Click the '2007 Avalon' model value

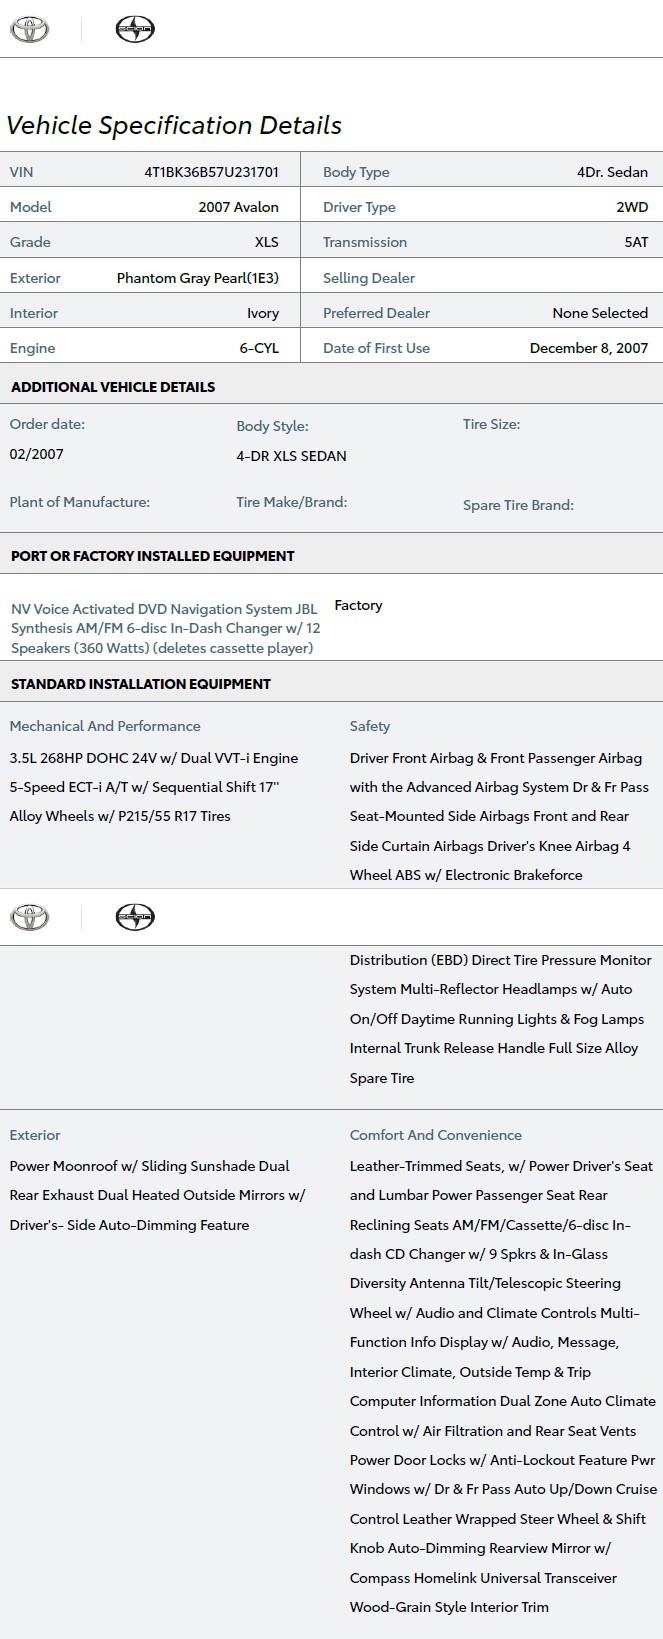[x=238, y=207]
